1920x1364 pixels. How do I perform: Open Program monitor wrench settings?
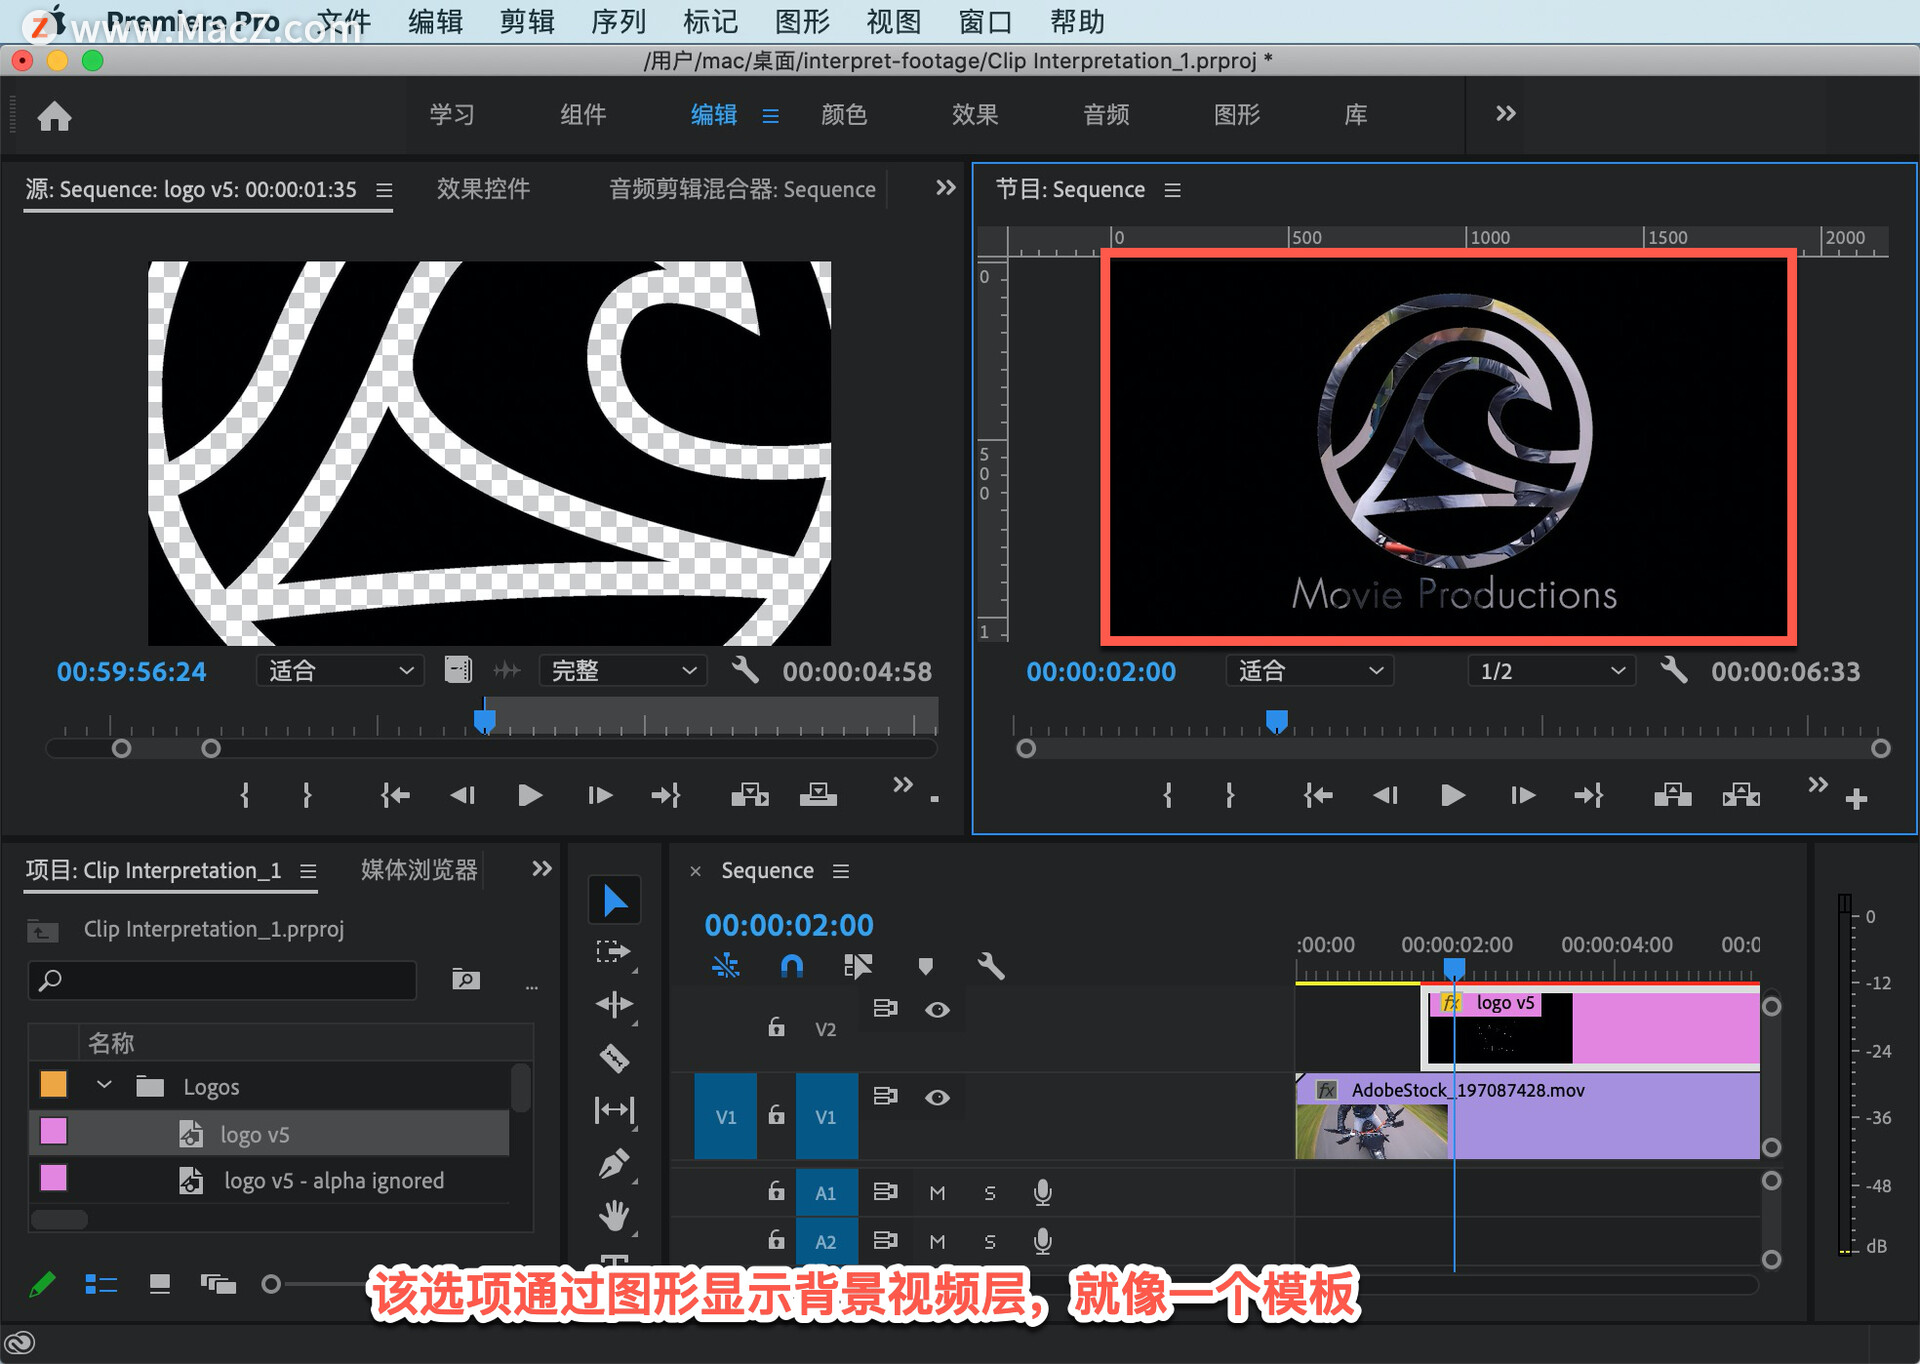pos(1674,670)
